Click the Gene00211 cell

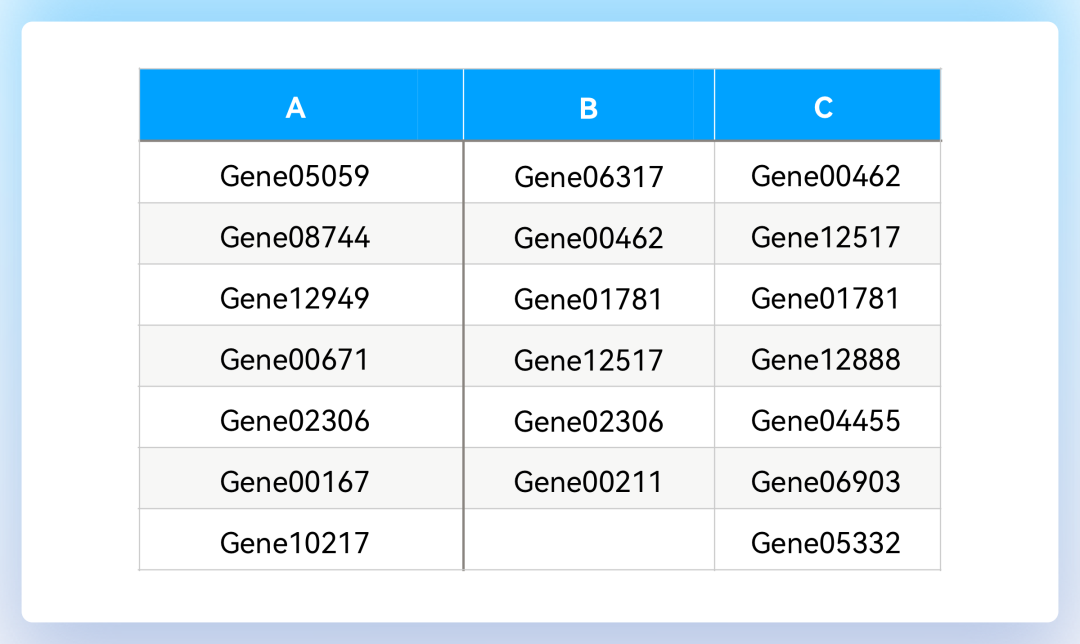coord(589,479)
